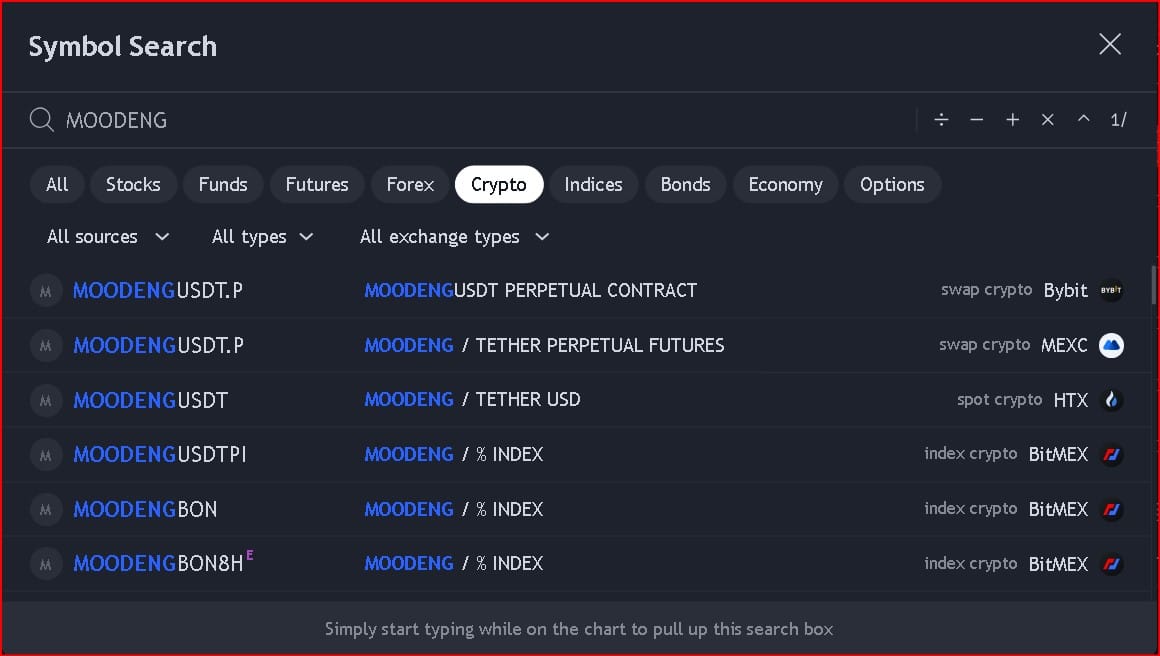Click the MEXC exchange logo icon
The image size is (1160, 656).
coord(1111,345)
